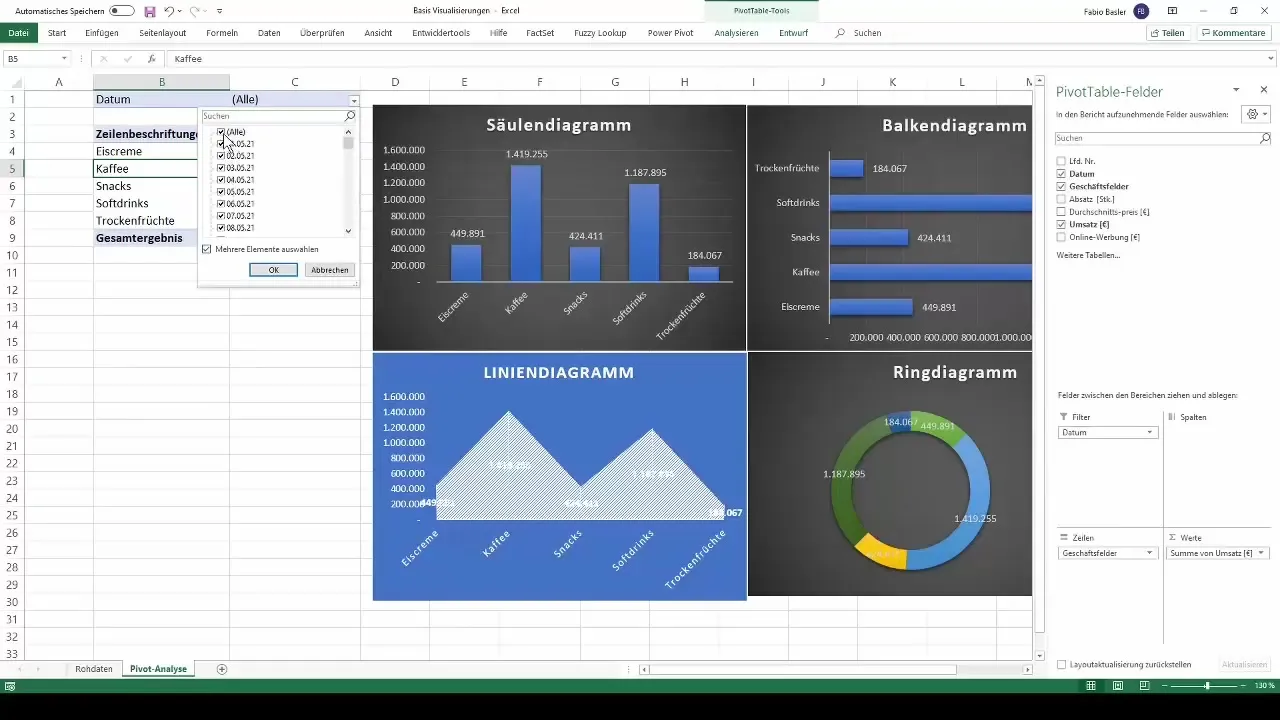
Task: Click the Undo arrow icon
Action: pos(169,11)
